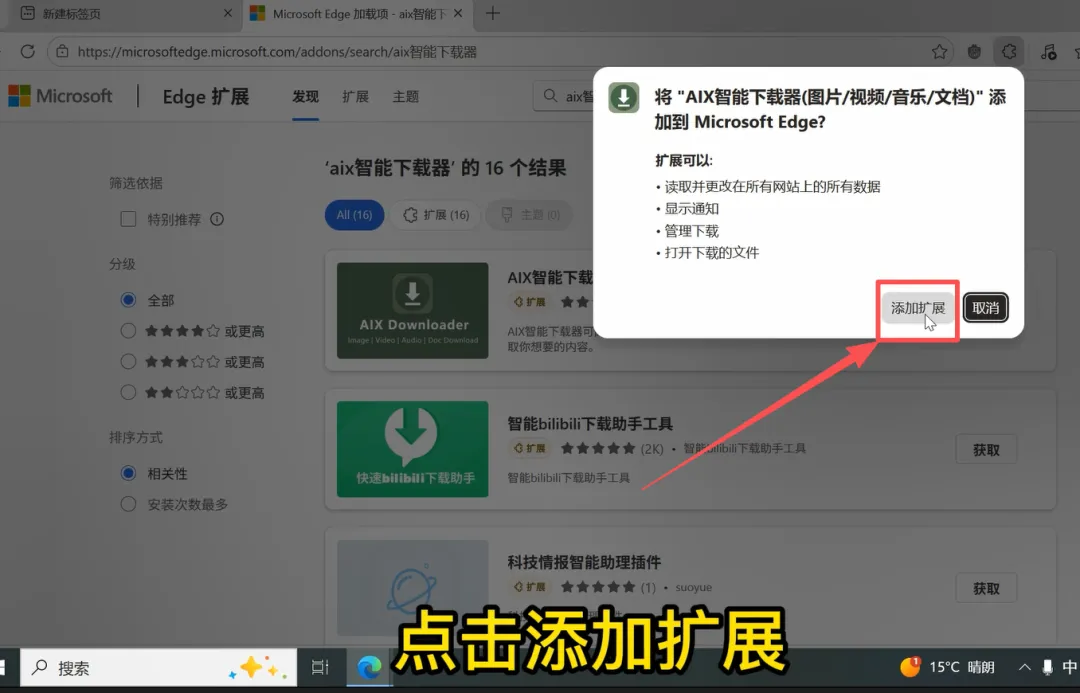
Task: Sort by 相关性 radio button
Action: click(x=128, y=473)
